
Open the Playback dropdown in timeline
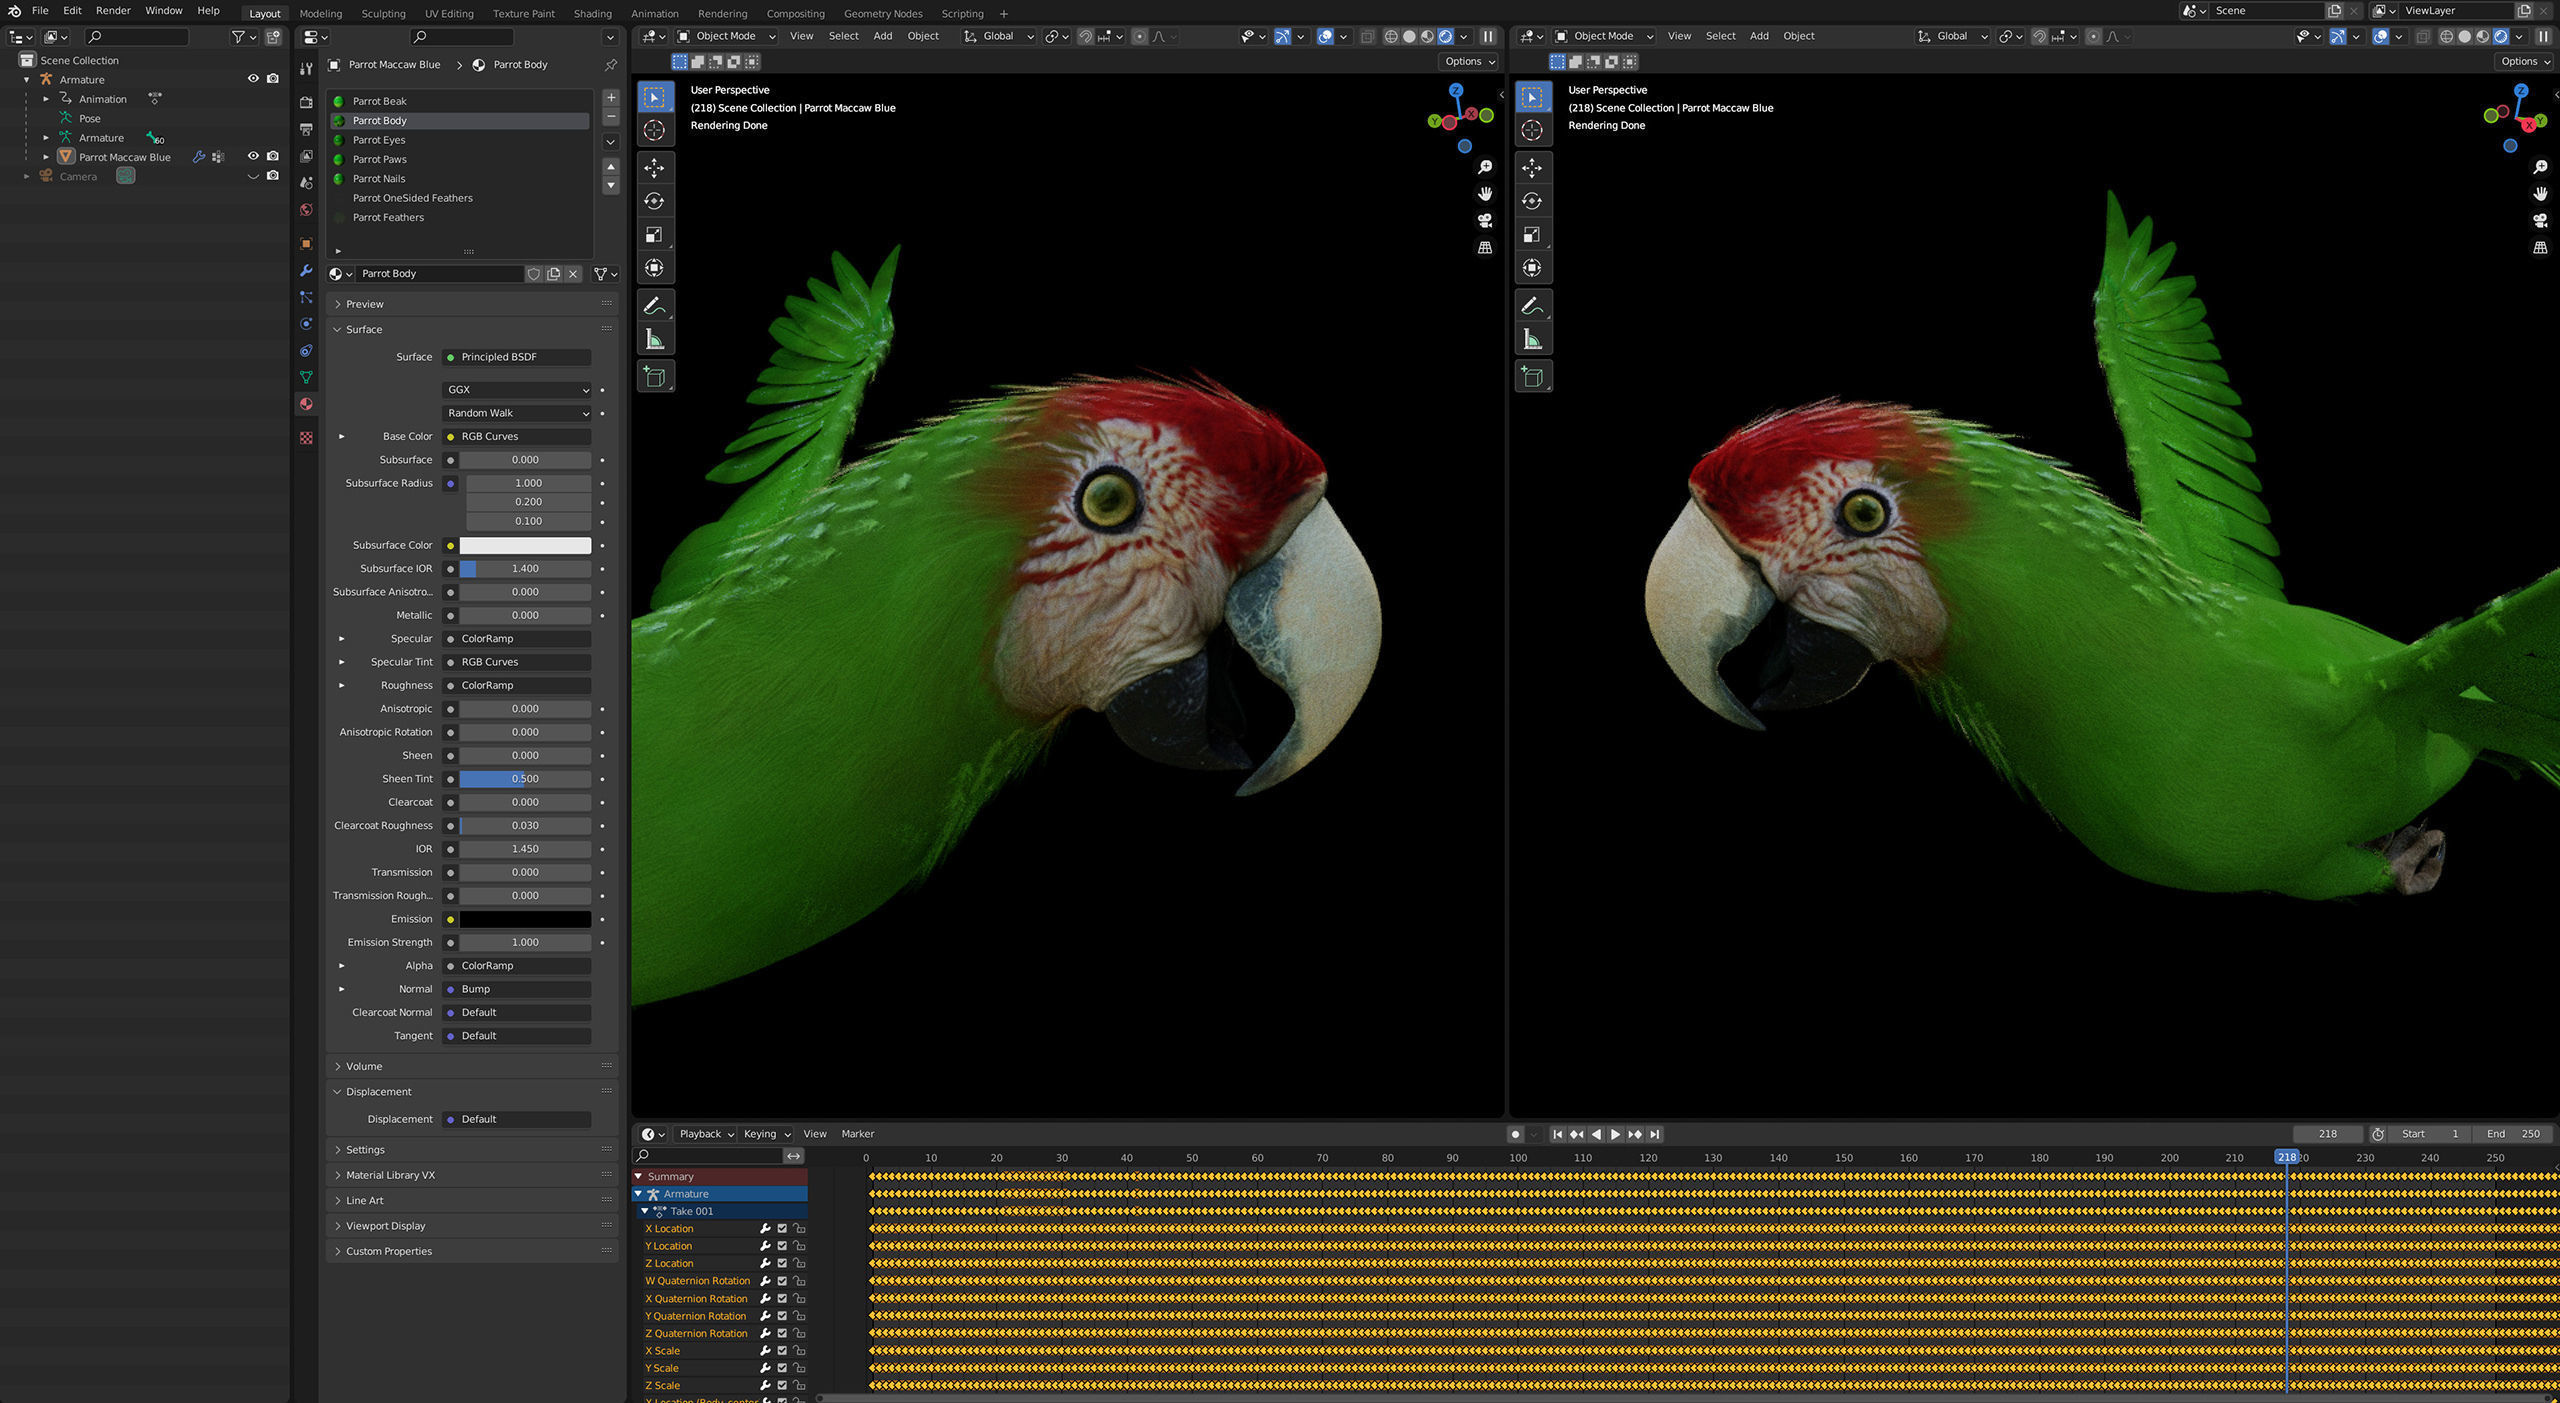tap(706, 1134)
